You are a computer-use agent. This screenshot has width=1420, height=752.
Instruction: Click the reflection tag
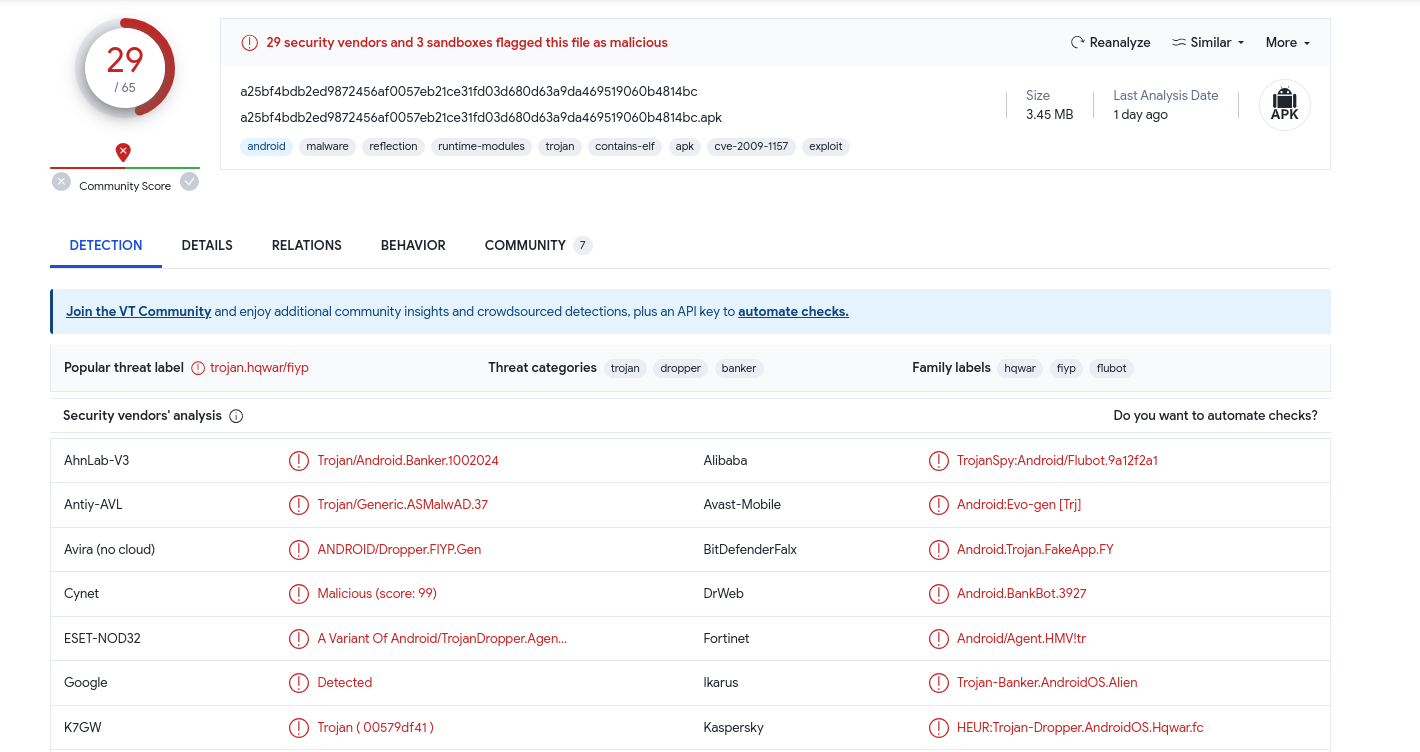393,147
